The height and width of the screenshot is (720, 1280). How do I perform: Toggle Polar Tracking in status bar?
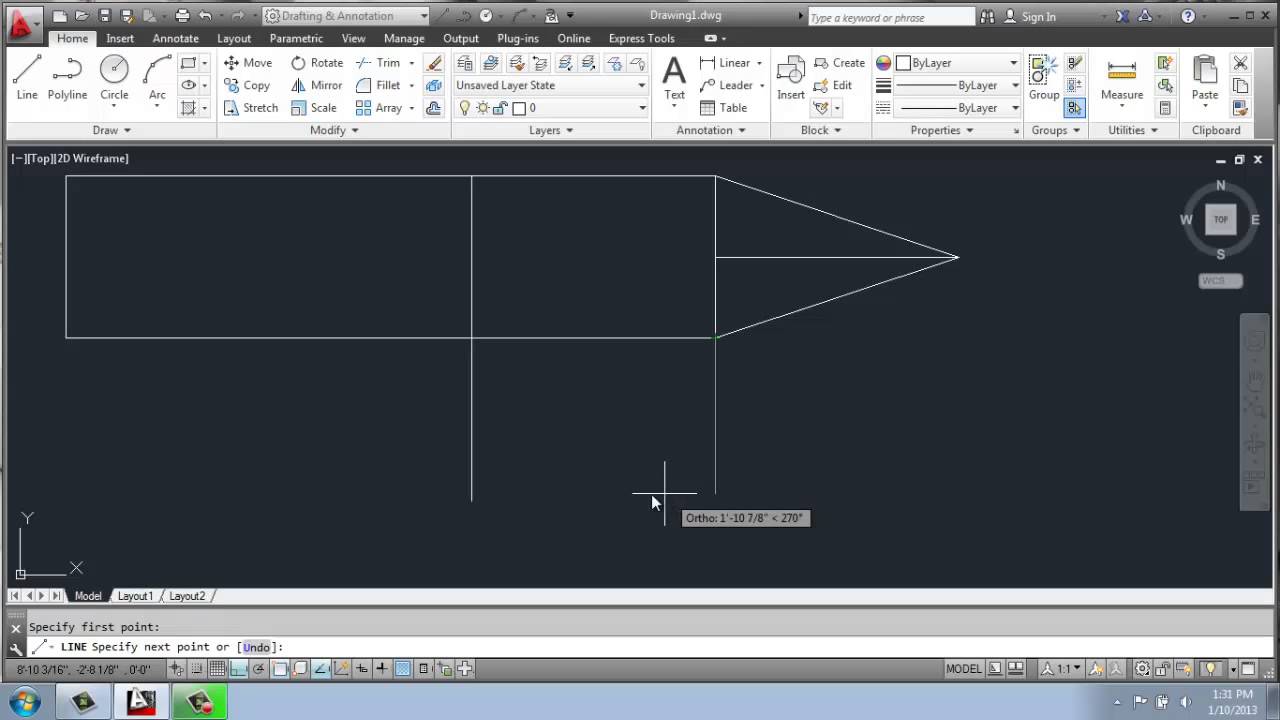click(258, 669)
